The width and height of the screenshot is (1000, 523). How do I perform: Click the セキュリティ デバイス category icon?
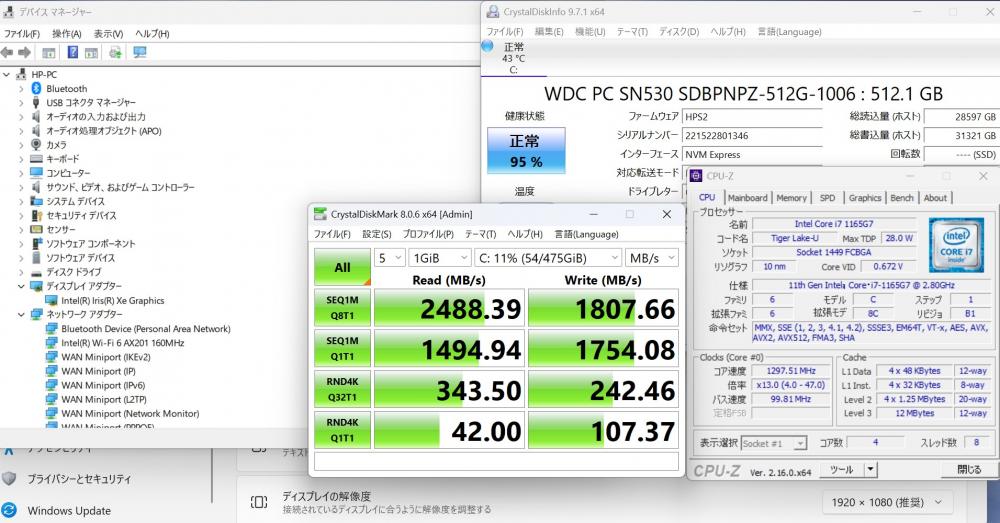(36, 215)
